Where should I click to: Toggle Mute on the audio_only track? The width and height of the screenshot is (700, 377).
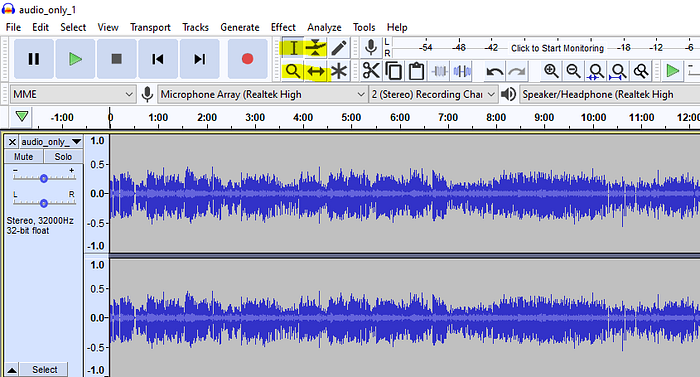point(24,157)
